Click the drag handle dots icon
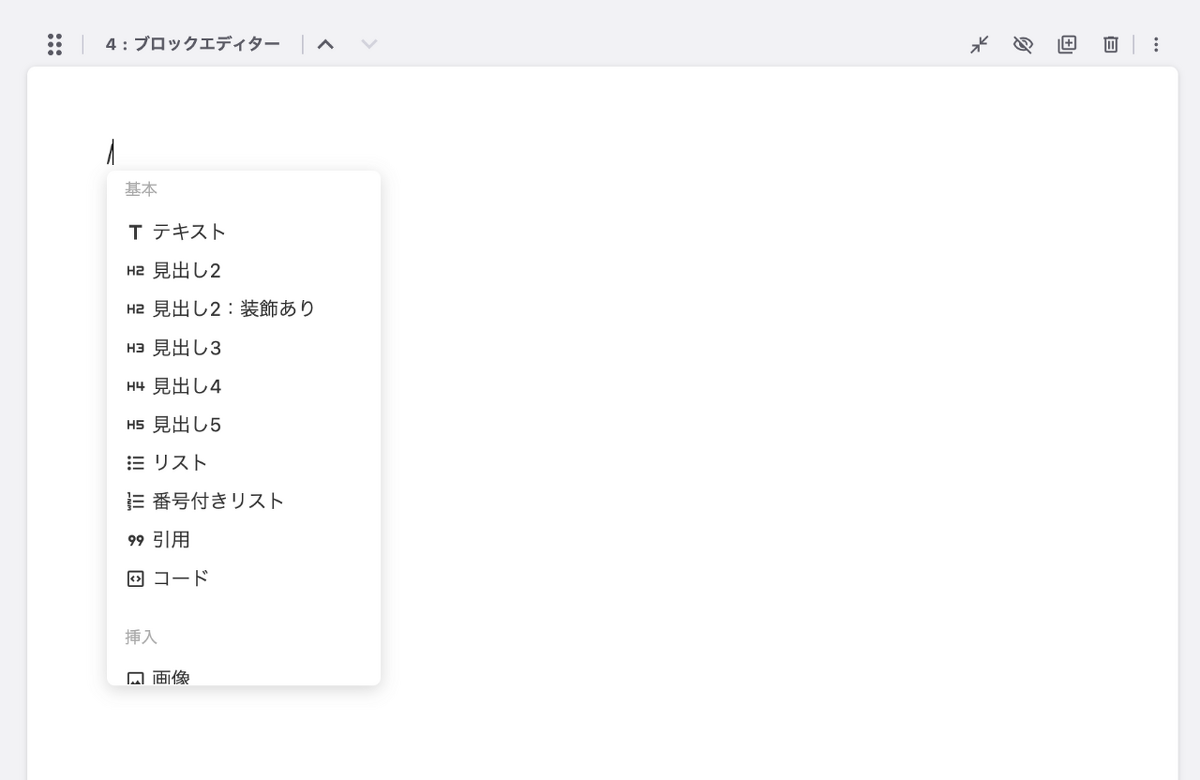 (55, 44)
